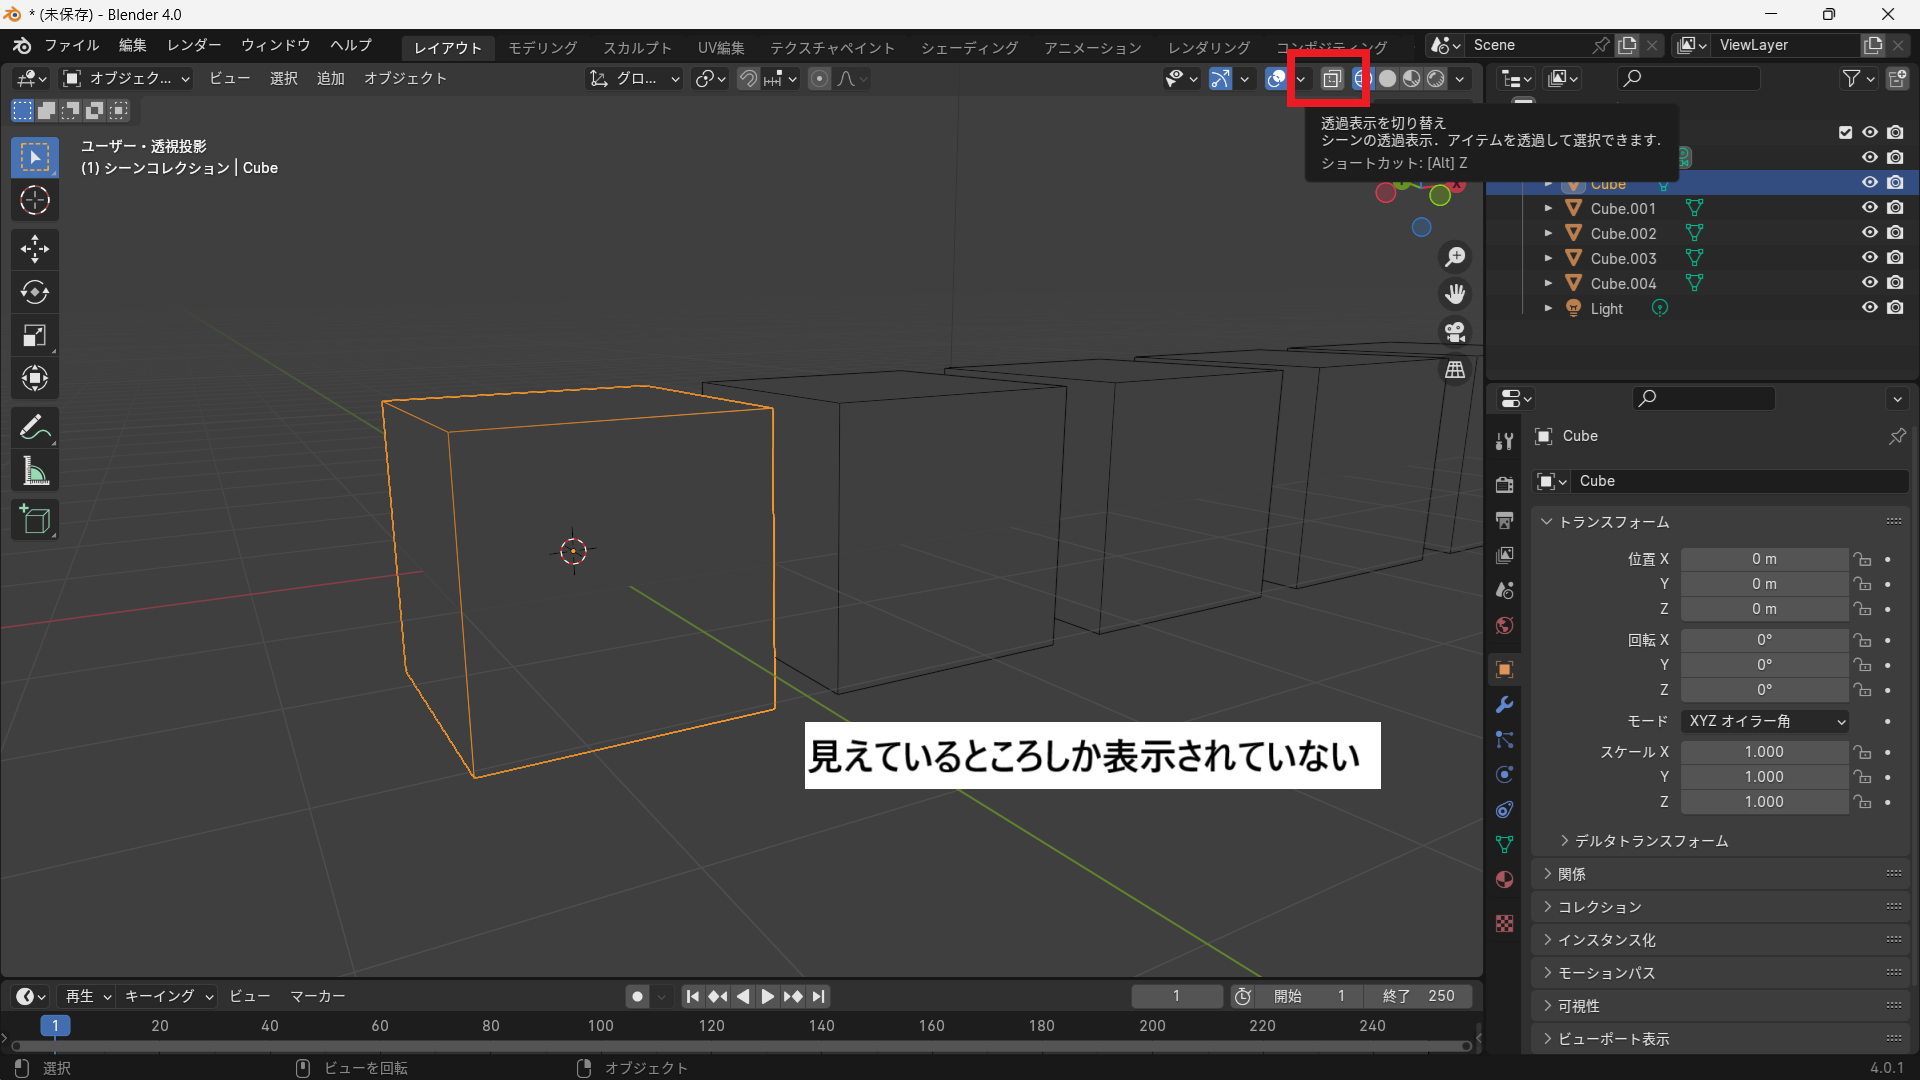Select the Move tool in toolbar

[35, 248]
